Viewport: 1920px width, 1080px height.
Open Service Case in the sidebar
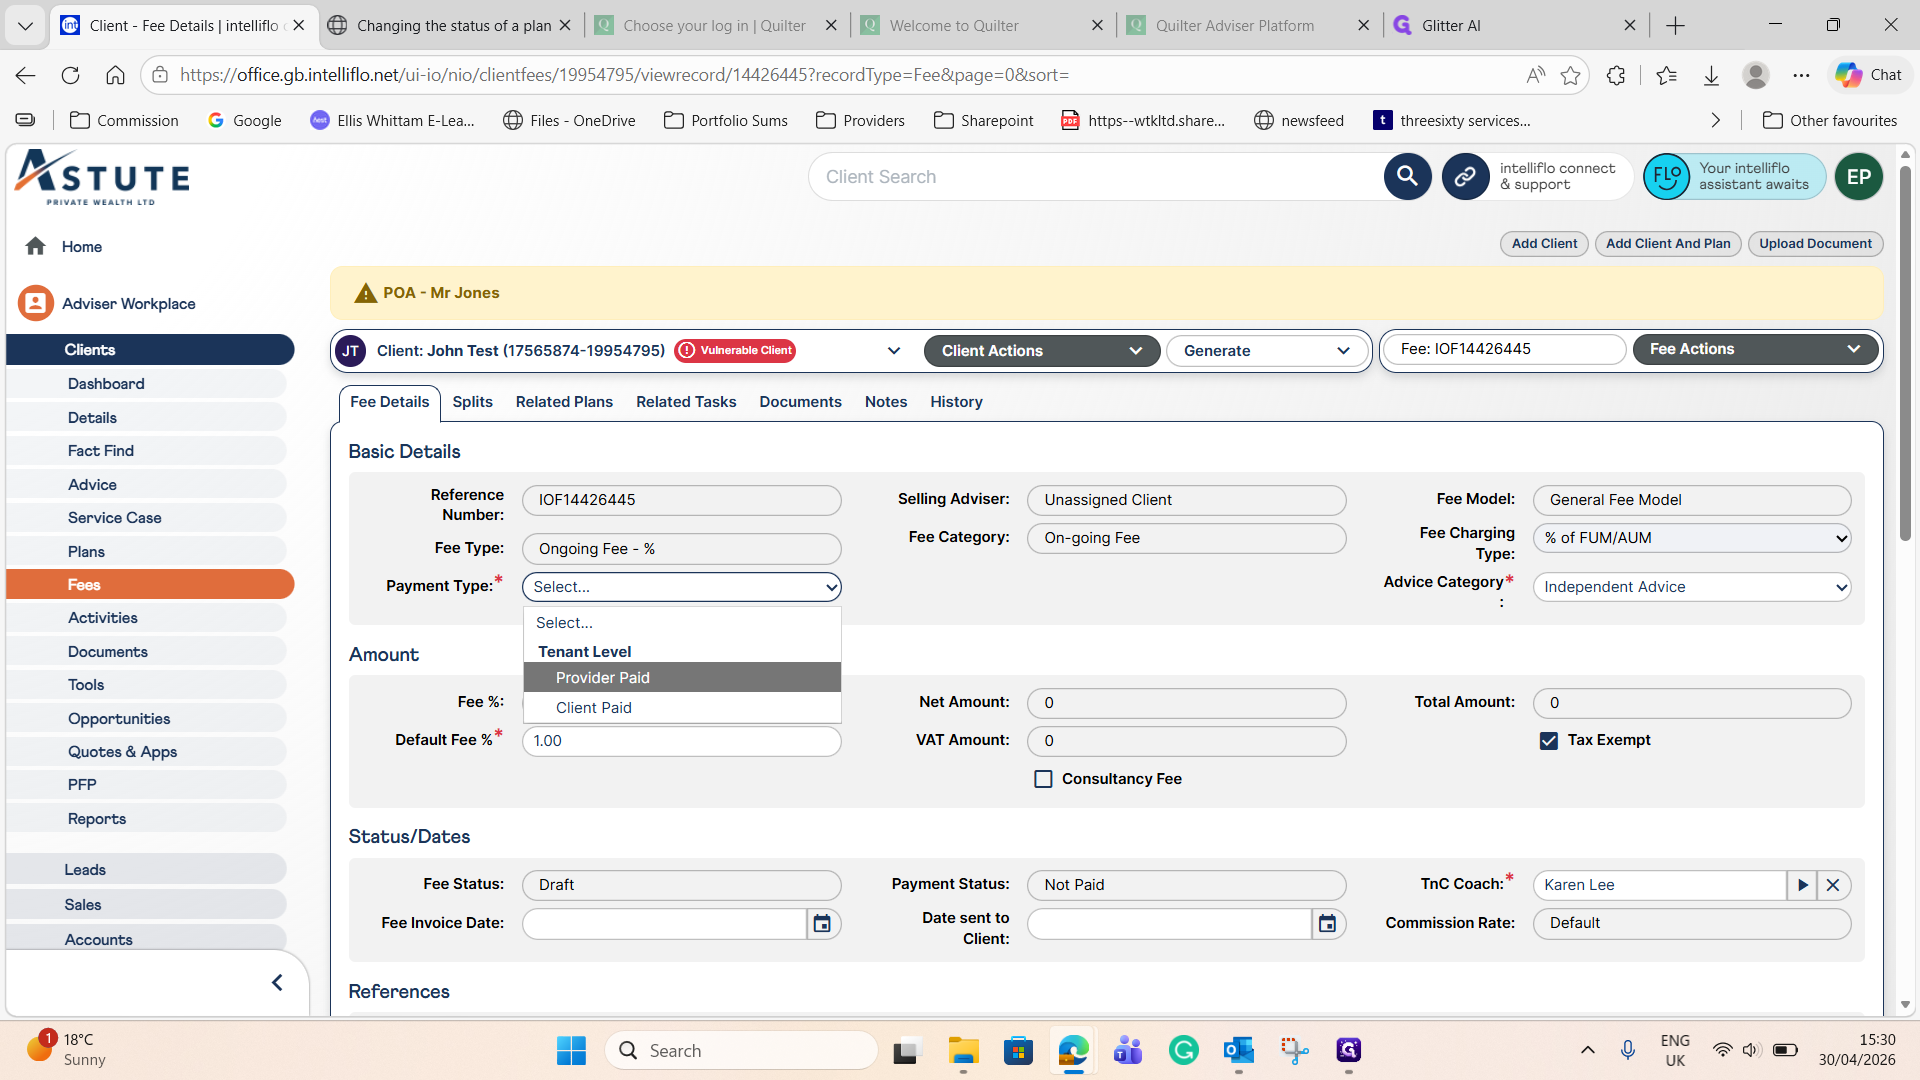tap(146, 518)
